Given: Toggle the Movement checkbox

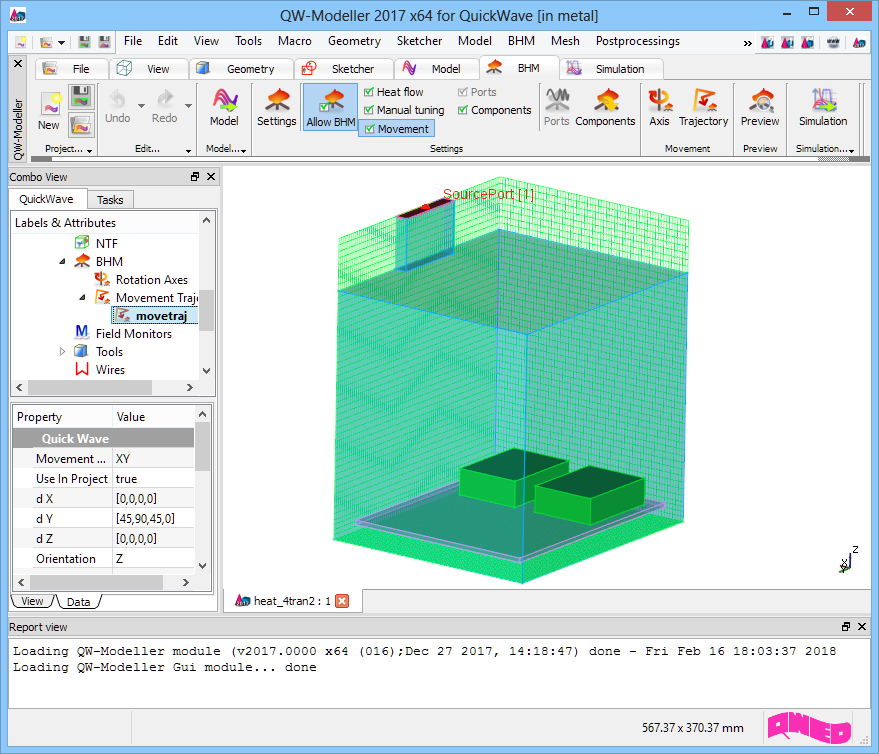Looking at the screenshot, I should pyautogui.click(x=370, y=129).
